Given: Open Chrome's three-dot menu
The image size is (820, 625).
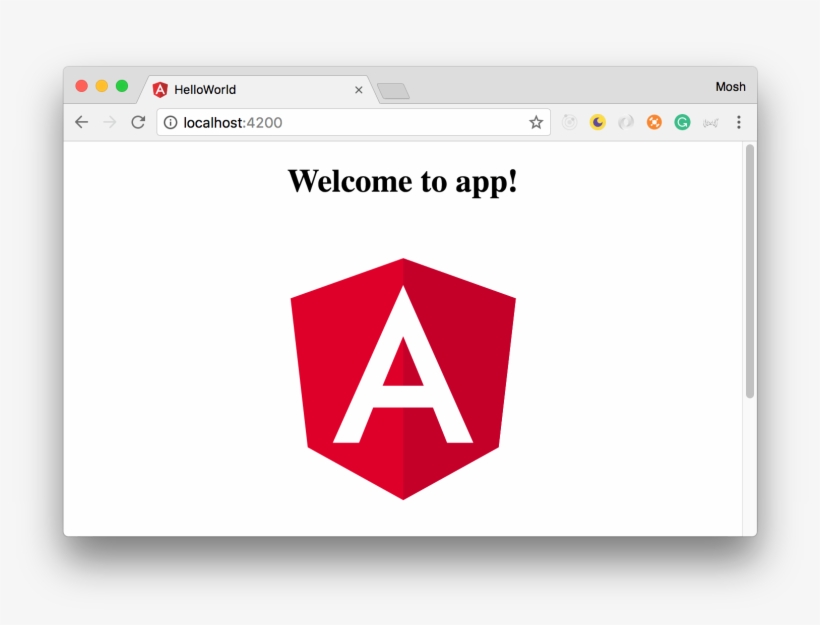Looking at the screenshot, I should point(739,122).
